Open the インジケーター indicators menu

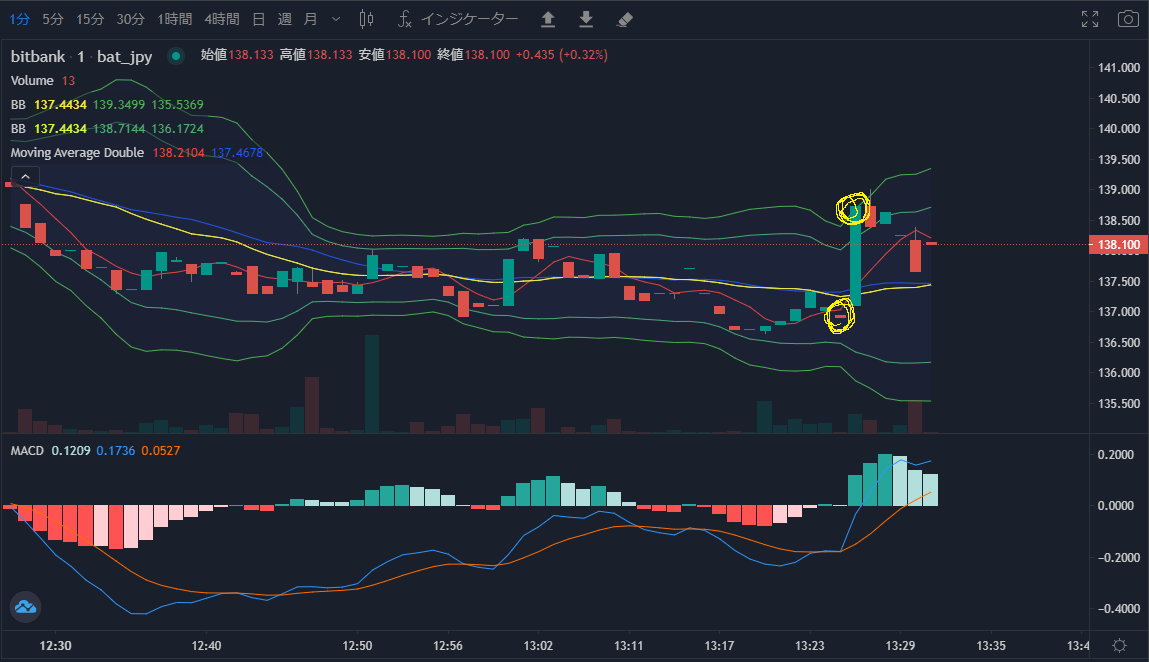tap(457, 19)
